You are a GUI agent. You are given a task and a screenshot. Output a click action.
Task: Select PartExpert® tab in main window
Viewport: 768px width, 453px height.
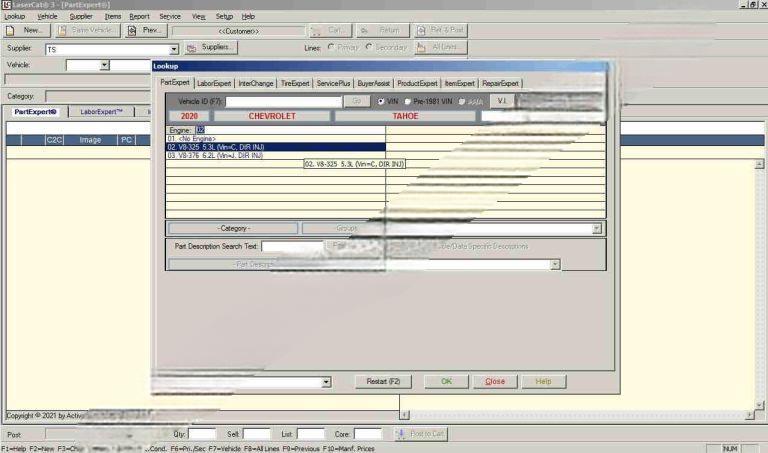(x=35, y=112)
